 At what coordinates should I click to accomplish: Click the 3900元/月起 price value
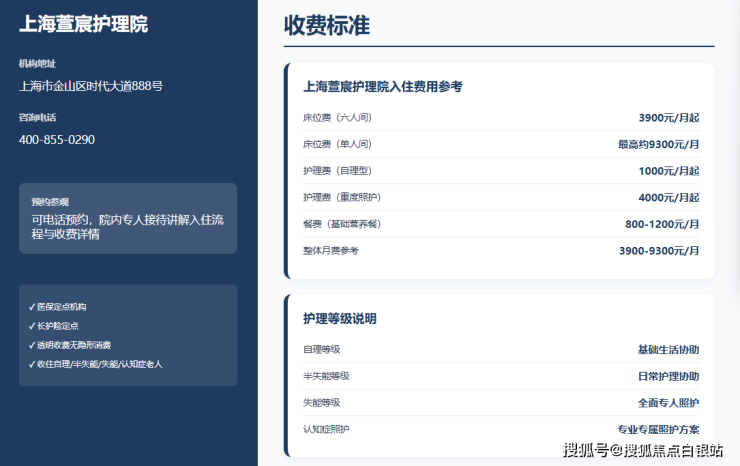tap(669, 118)
